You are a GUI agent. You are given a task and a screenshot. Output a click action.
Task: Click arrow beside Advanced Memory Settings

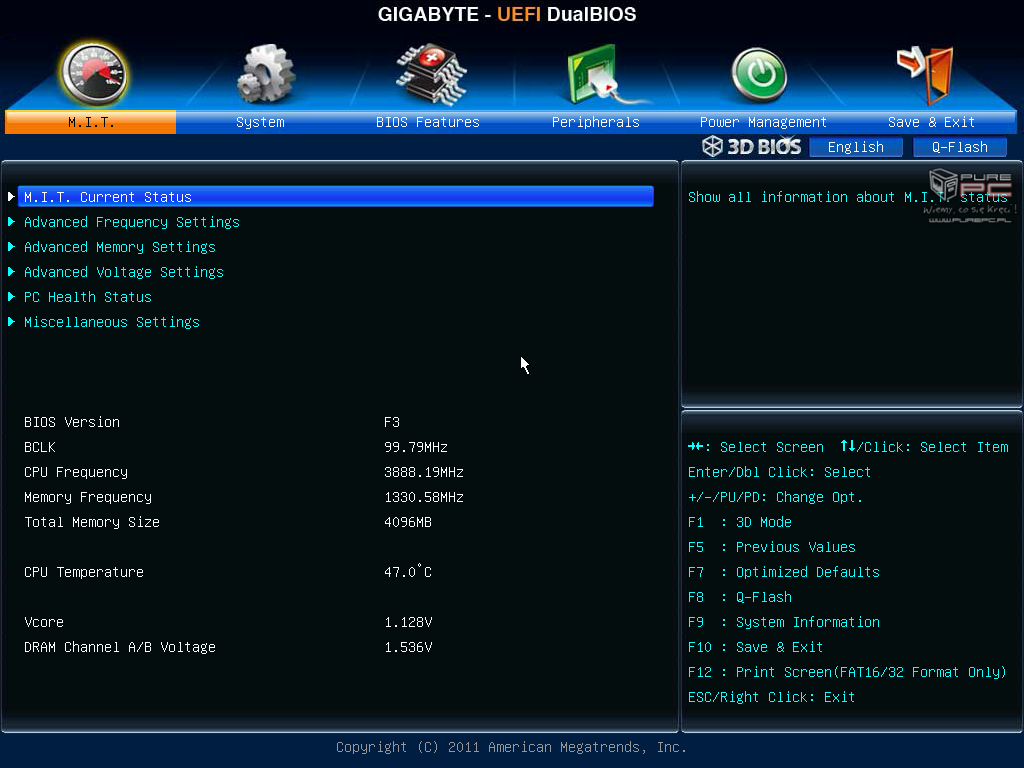click(x=11, y=247)
